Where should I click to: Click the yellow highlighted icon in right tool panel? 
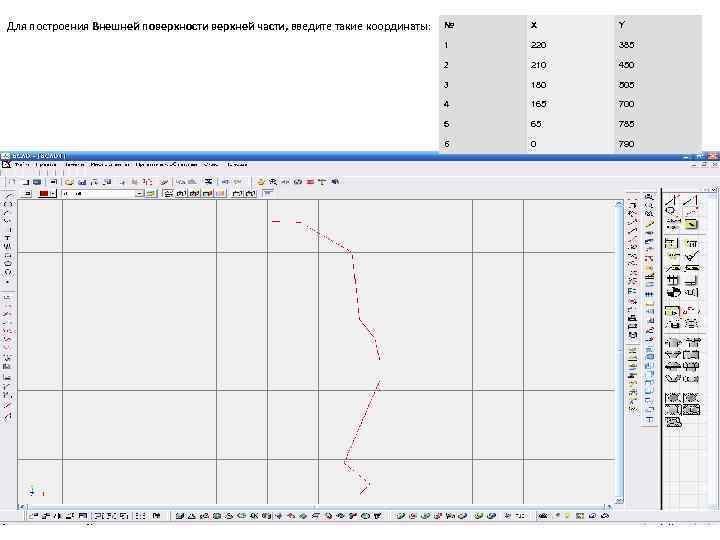(691, 224)
